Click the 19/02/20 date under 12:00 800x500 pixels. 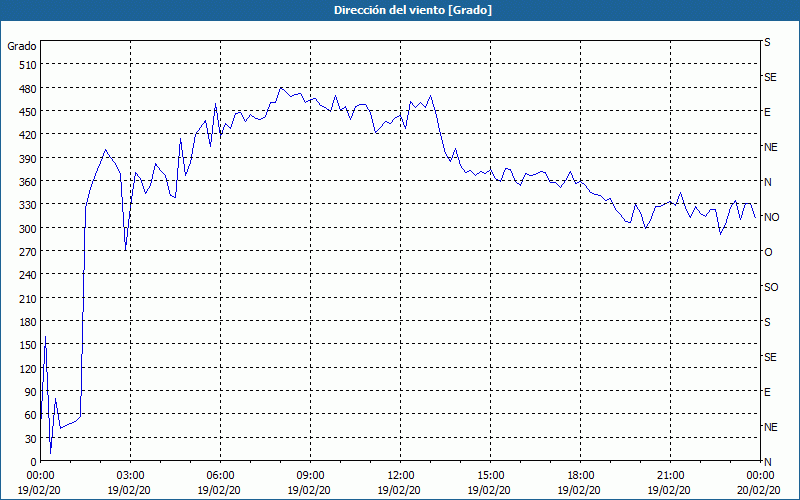pos(399,490)
